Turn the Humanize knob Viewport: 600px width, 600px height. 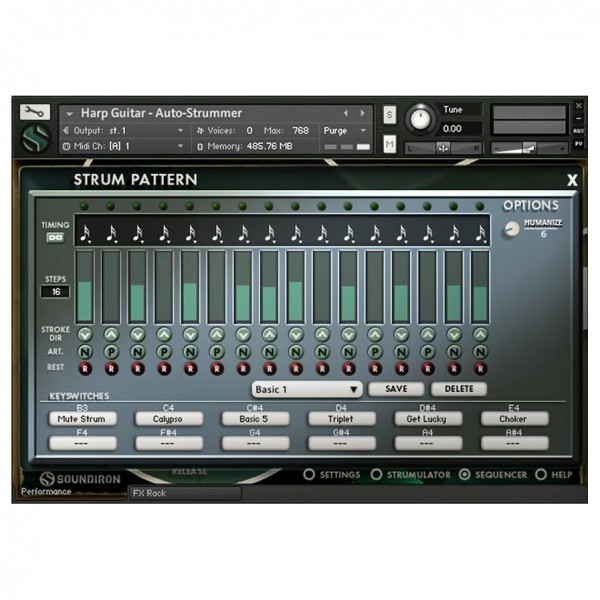(512, 229)
